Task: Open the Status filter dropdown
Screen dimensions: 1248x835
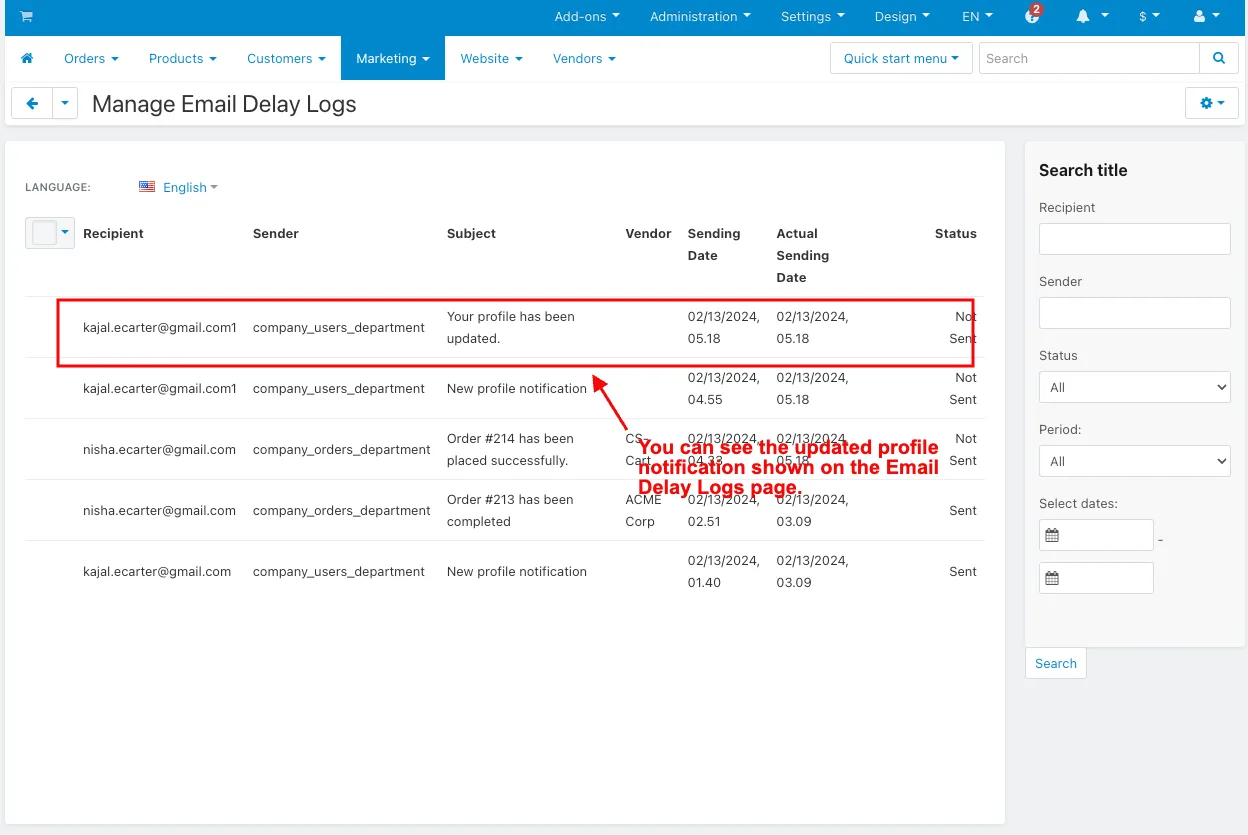Action: (1134, 387)
